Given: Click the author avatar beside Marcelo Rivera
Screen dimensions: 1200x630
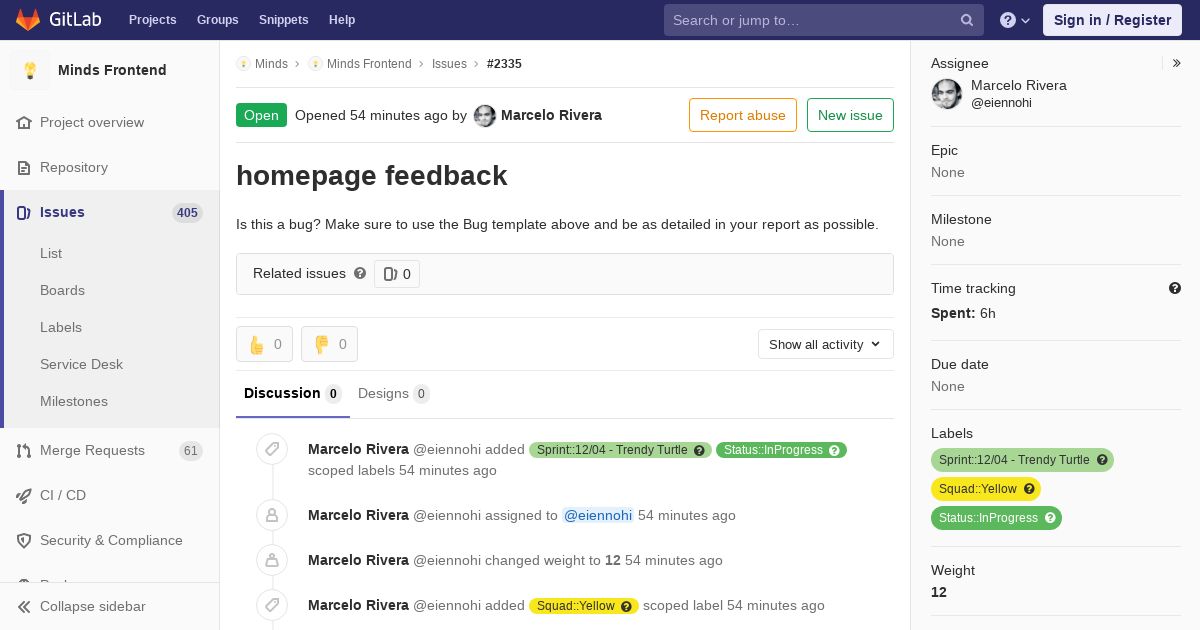Looking at the screenshot, I should (485, 115).
